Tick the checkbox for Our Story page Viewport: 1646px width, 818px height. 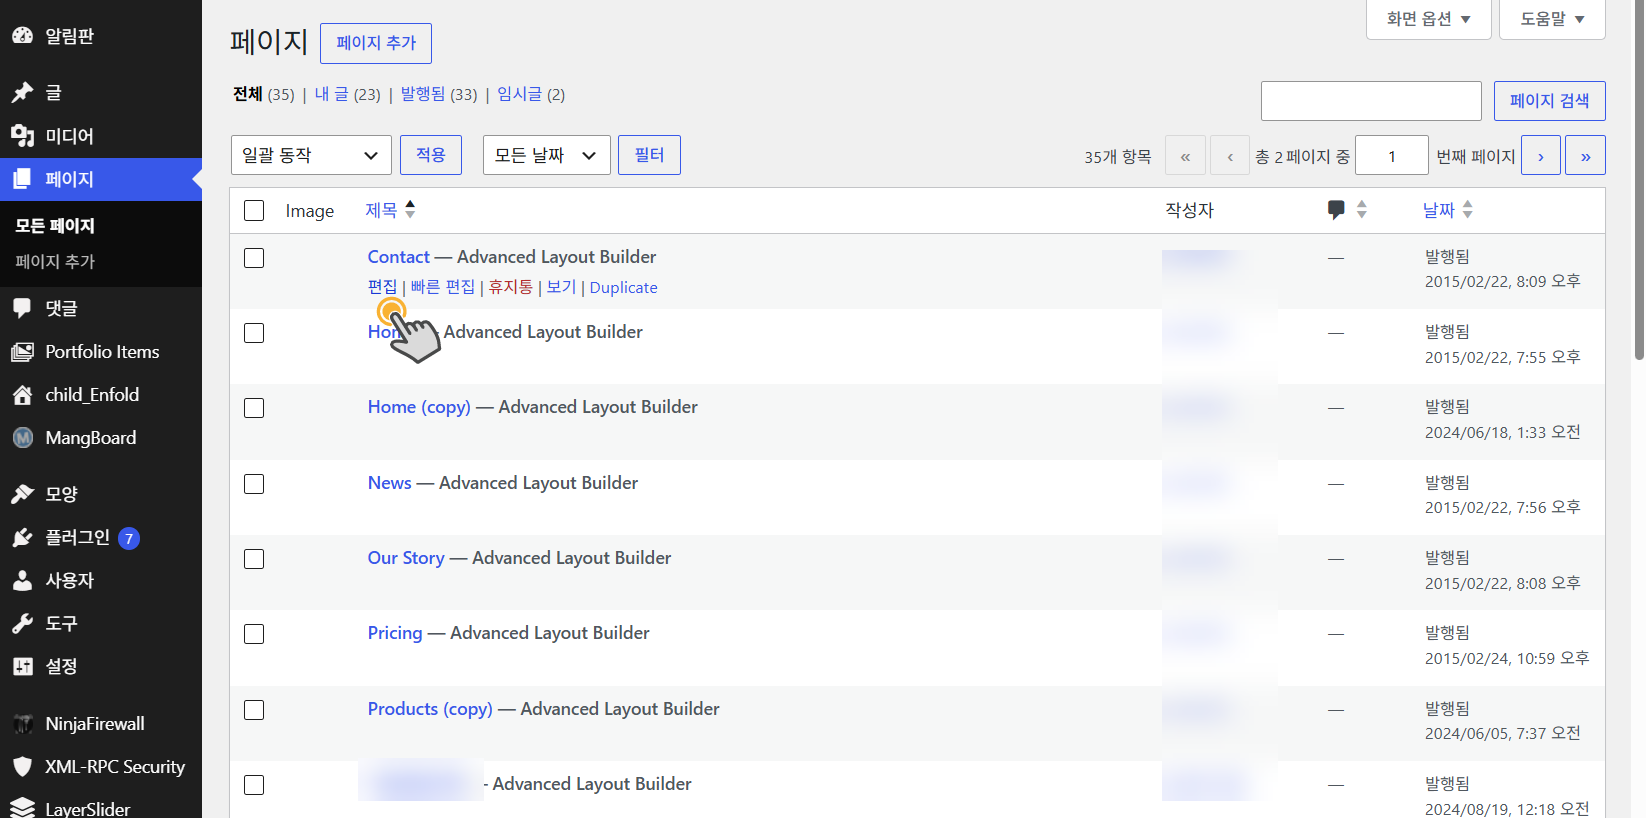coord(254,559)
